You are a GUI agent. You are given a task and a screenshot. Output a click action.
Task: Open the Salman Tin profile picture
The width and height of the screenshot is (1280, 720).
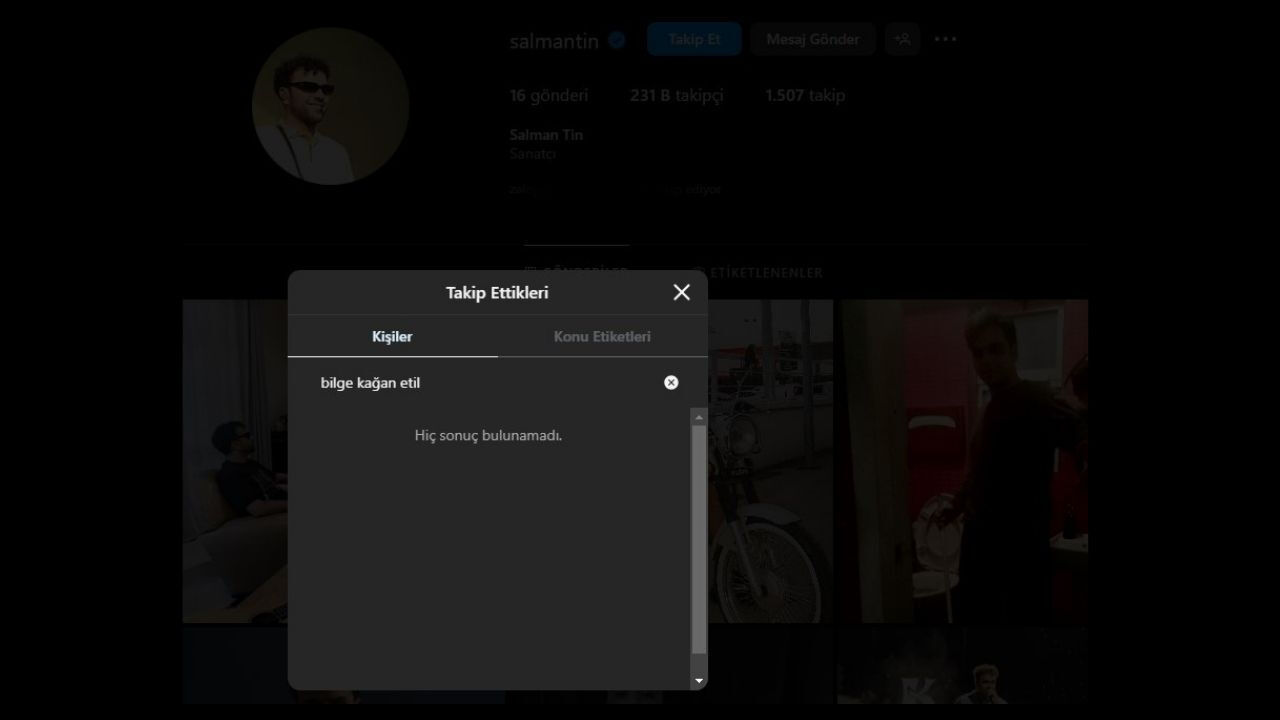click(330, 106)
